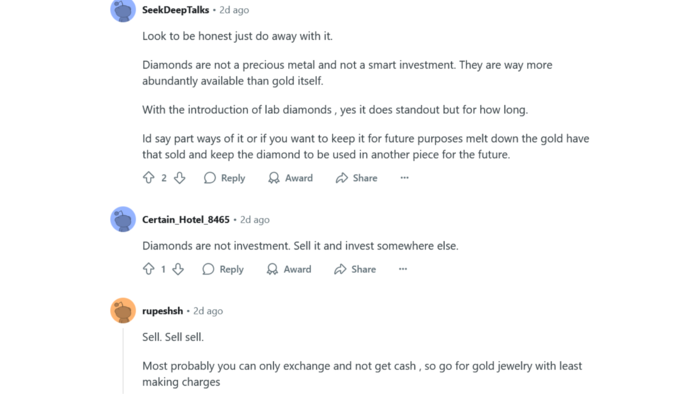700x394 pixels.
Task: Downvote Certain_Hotel_8465's comment
Action: [178, 269]
